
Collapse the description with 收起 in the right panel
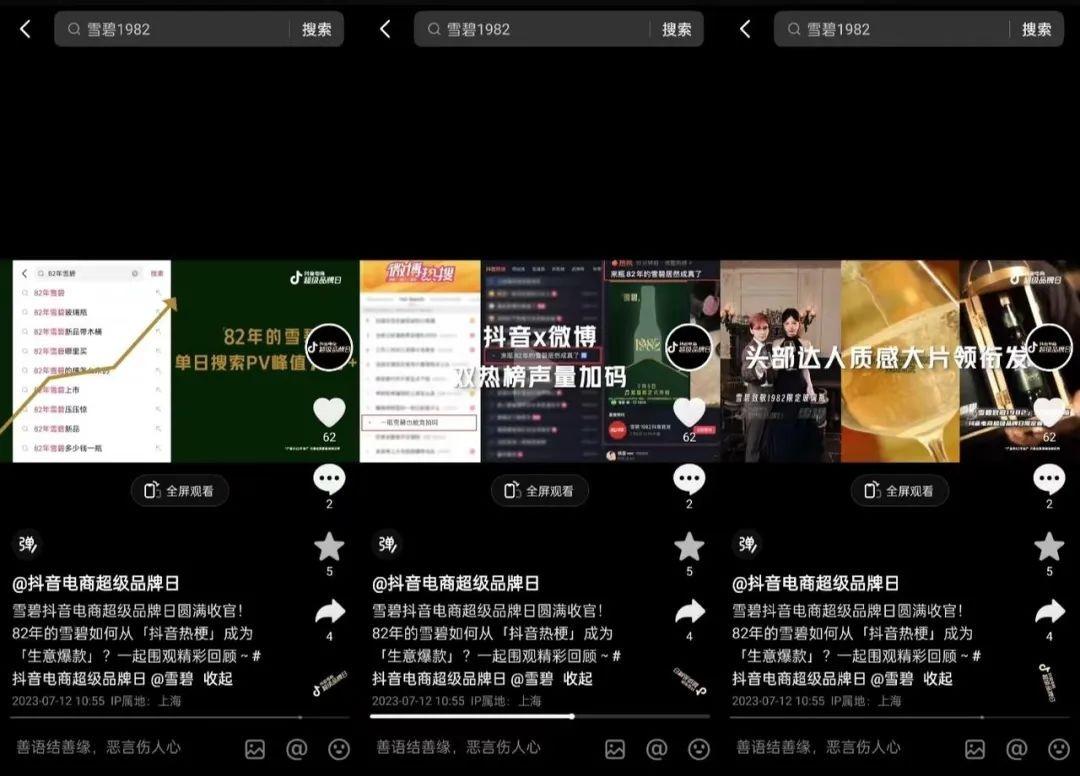coord(937,678)
